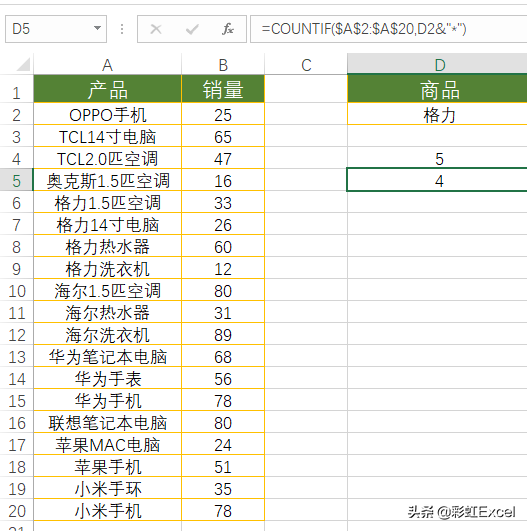Click the Enter checkmark formula icon
This screenshot has height=531, width=527.
point(192,29)
